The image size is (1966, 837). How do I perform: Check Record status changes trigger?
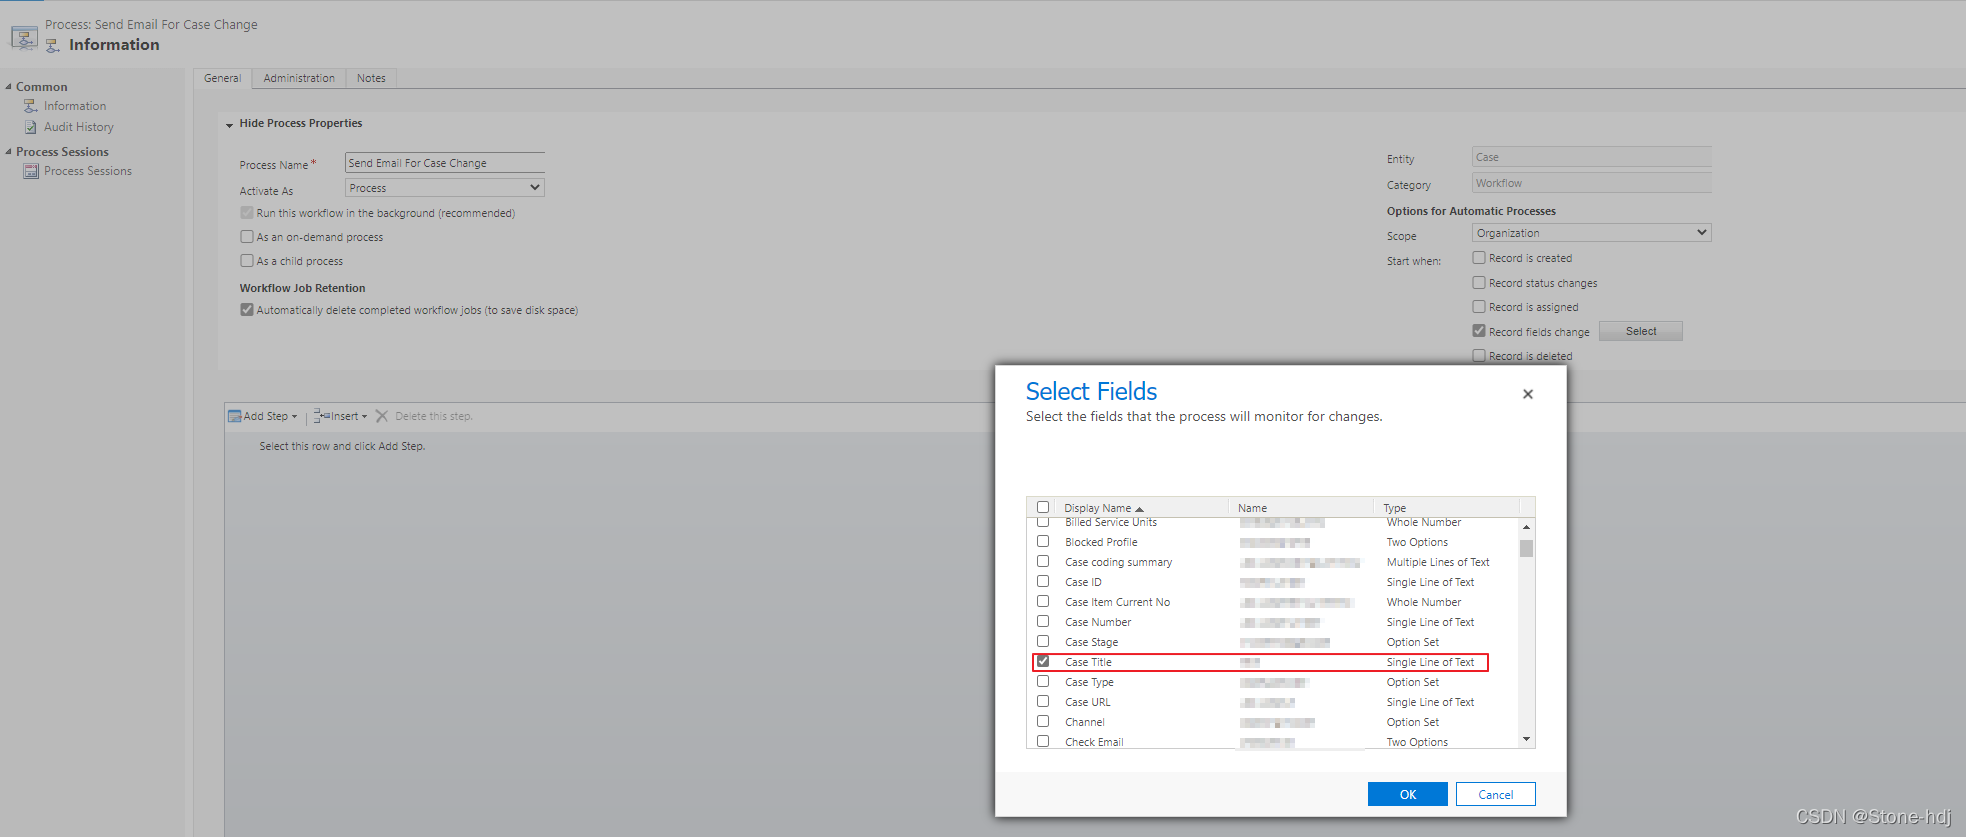(x=1479, y=283)
